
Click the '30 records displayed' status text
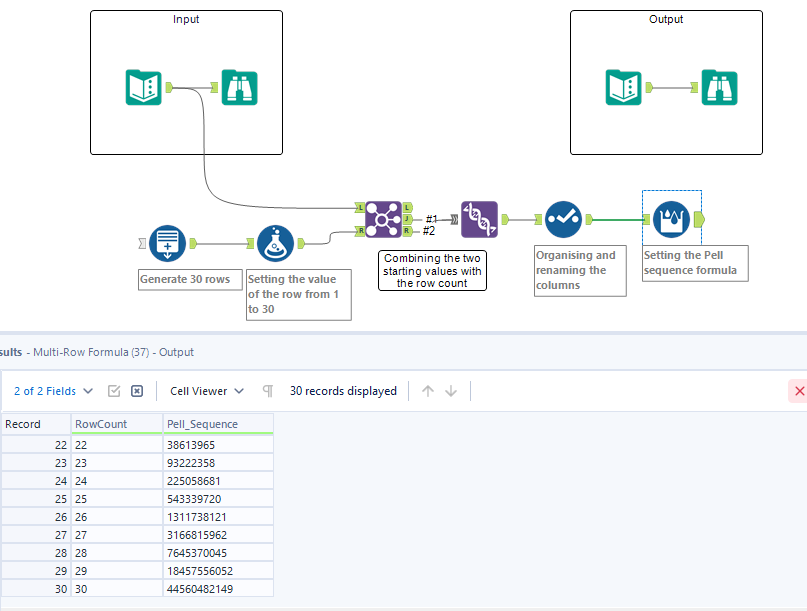pos(343,391)
